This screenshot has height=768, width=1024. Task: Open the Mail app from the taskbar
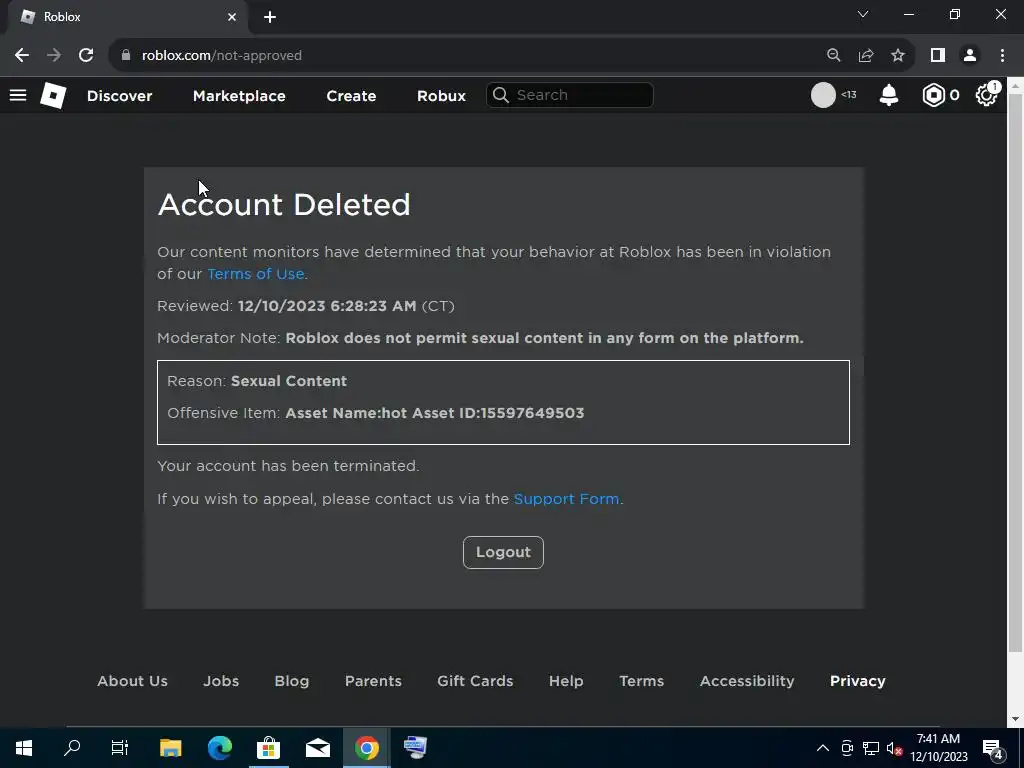point(317,748)
